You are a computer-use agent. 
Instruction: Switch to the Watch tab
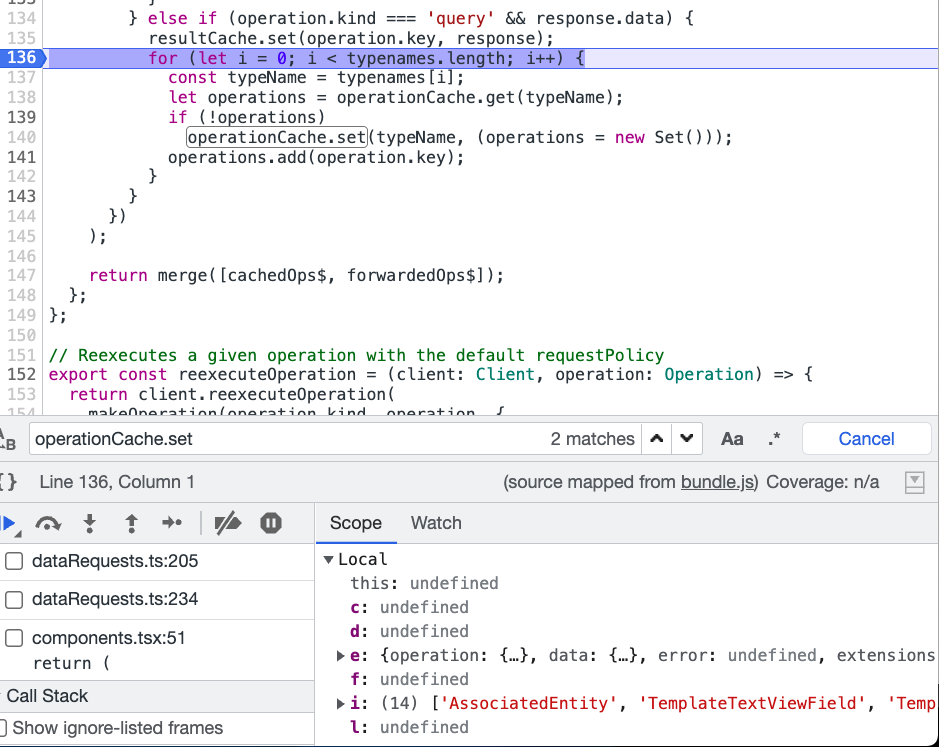[435, 523]
